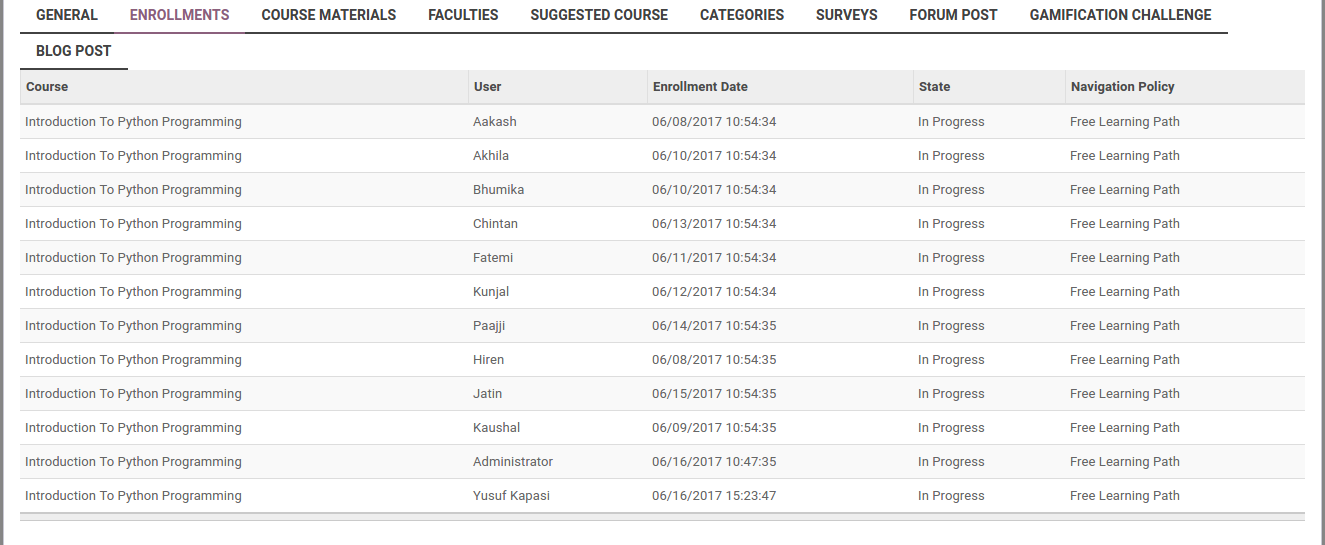Click the Kaushal enrollment row
Viewport: 1325px width, 545px height.
coord(496,428)
